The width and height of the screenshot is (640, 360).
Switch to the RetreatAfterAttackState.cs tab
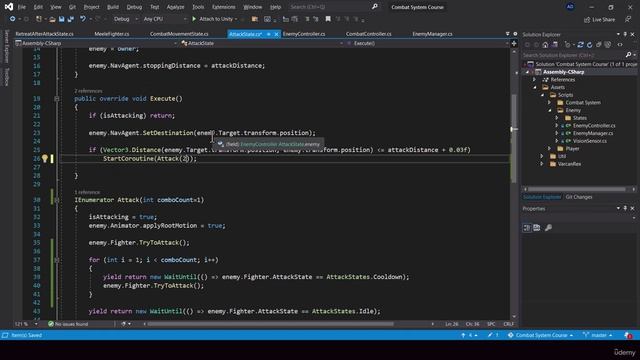point(44,34)
